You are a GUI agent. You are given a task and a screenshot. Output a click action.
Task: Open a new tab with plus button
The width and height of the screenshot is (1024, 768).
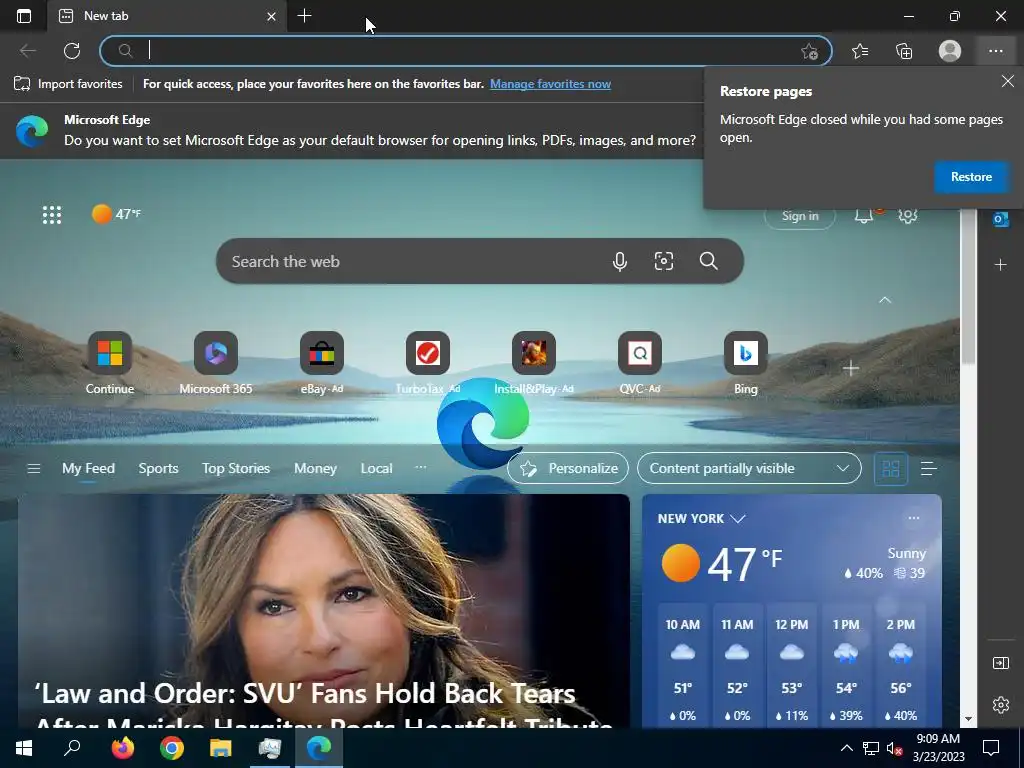pos(304,16)
